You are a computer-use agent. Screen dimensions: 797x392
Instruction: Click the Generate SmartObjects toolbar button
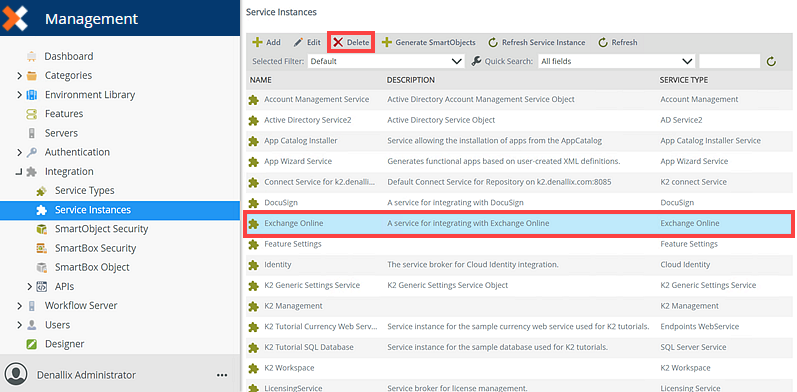[428, 43]
